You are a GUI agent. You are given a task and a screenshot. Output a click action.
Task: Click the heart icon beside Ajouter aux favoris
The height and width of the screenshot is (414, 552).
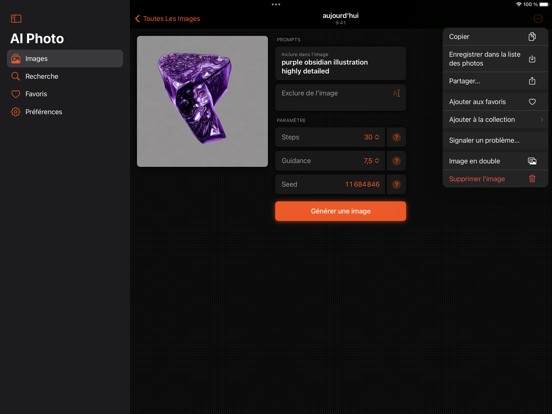coord(532,102)
